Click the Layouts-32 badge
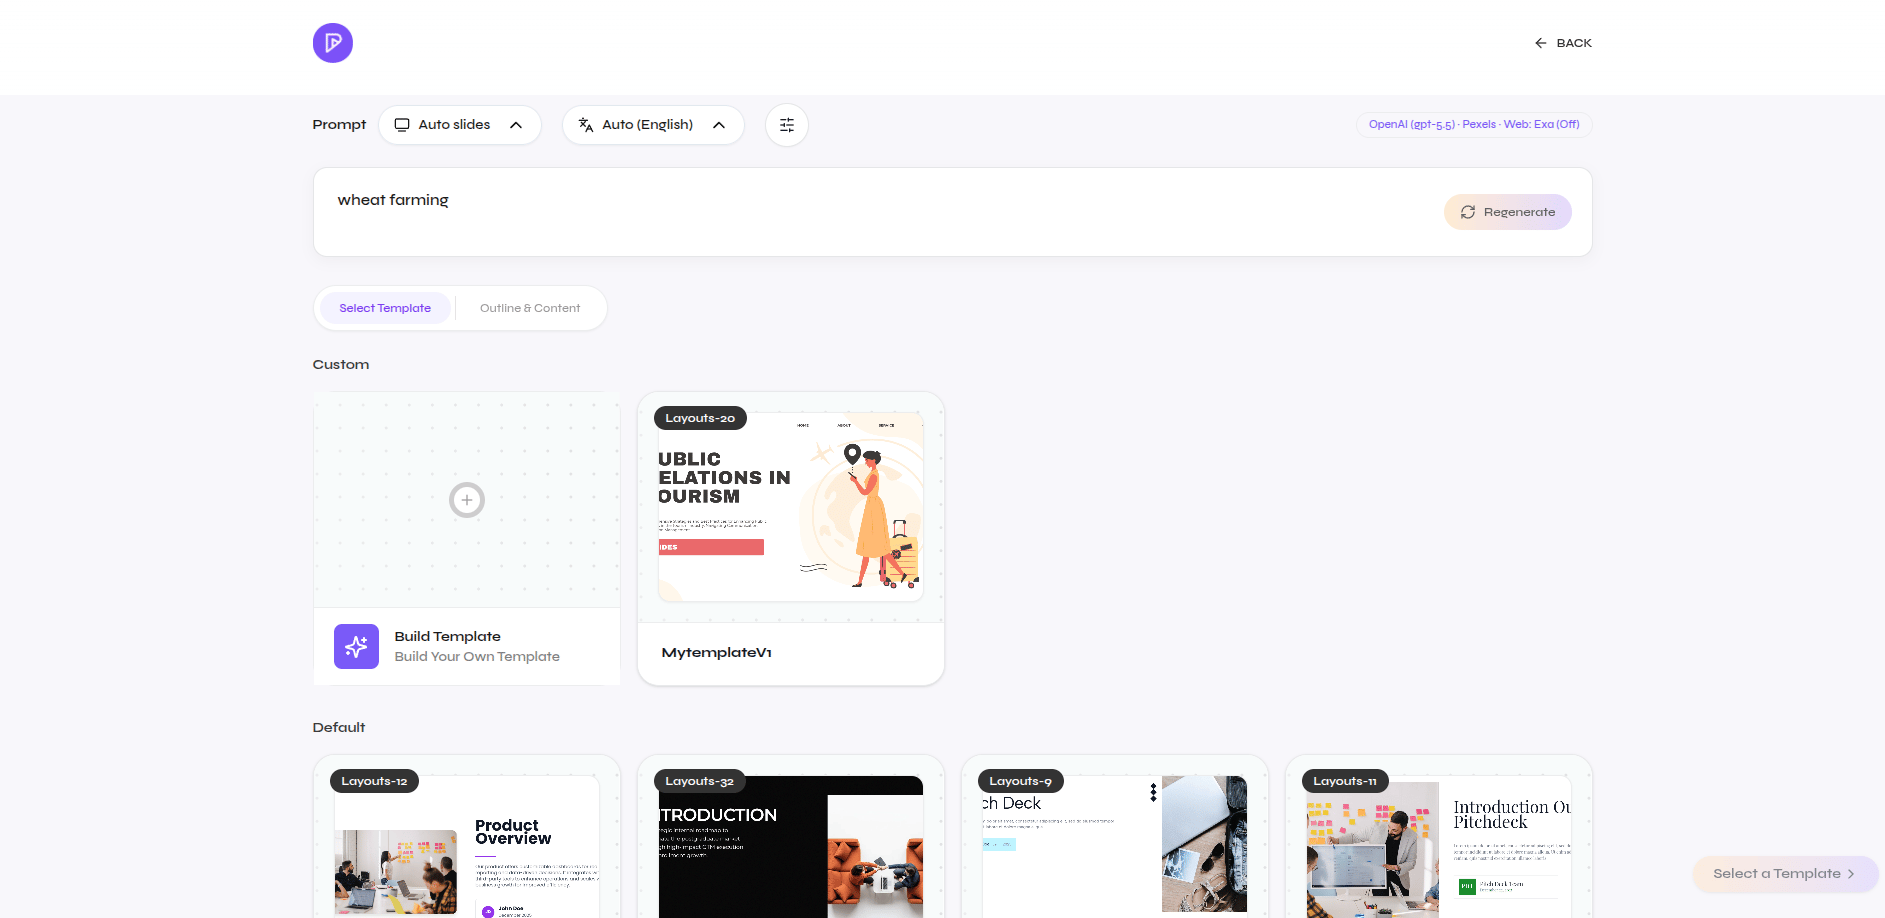This screenshot has height=918, width=1885. pyautogui.click(x=699, y=781)
